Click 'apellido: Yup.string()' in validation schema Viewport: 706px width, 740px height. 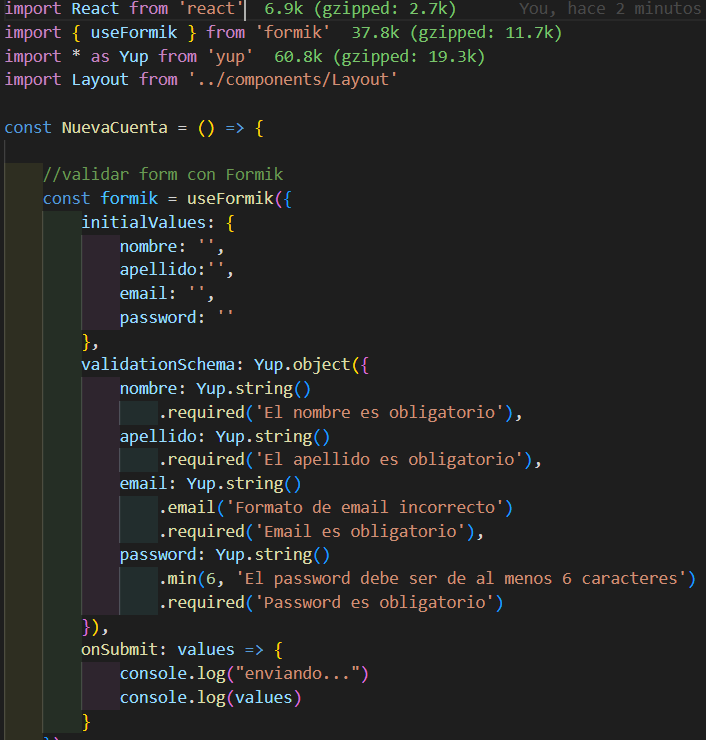[225, 436]
